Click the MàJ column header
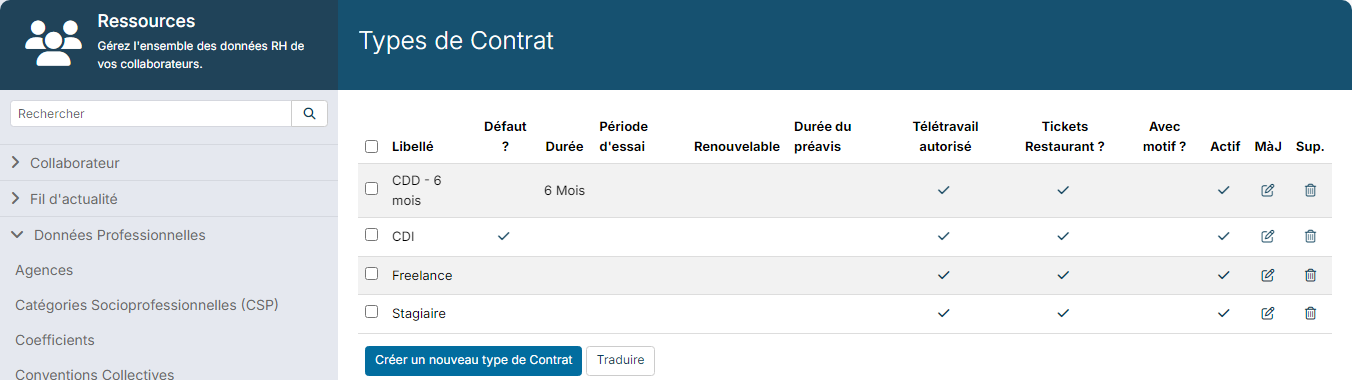This screenshot has width=1352, height=380. click(x=1268, y=146)
